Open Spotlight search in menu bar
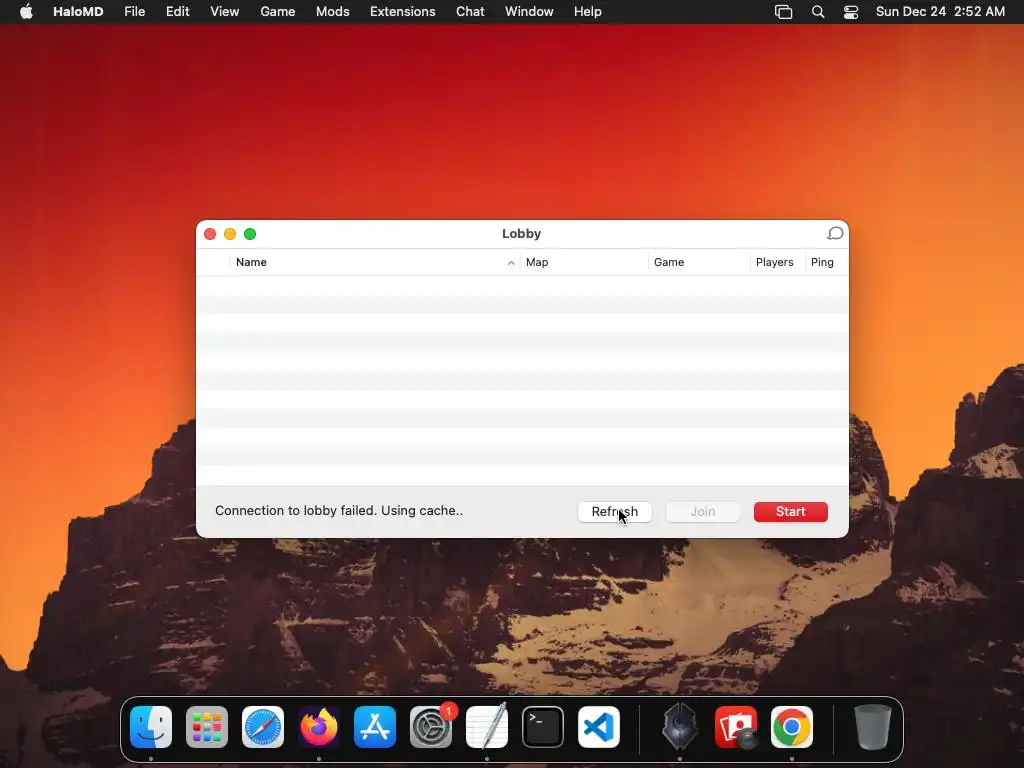The image size is (1024, 768). coord(818,12)
